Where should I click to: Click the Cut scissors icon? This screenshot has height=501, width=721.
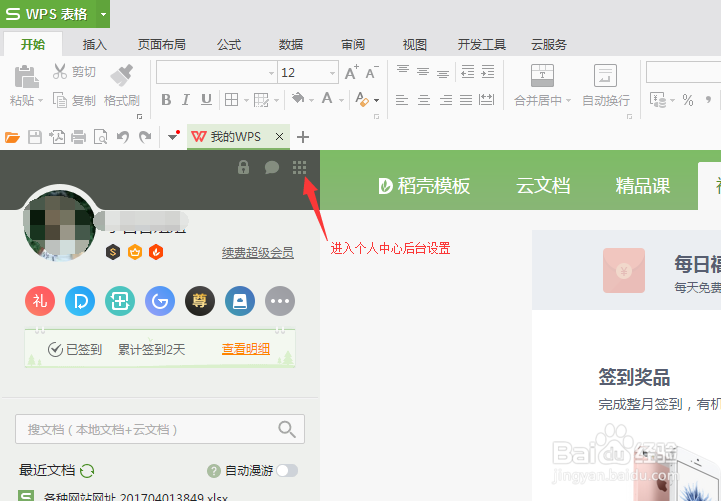60,72
